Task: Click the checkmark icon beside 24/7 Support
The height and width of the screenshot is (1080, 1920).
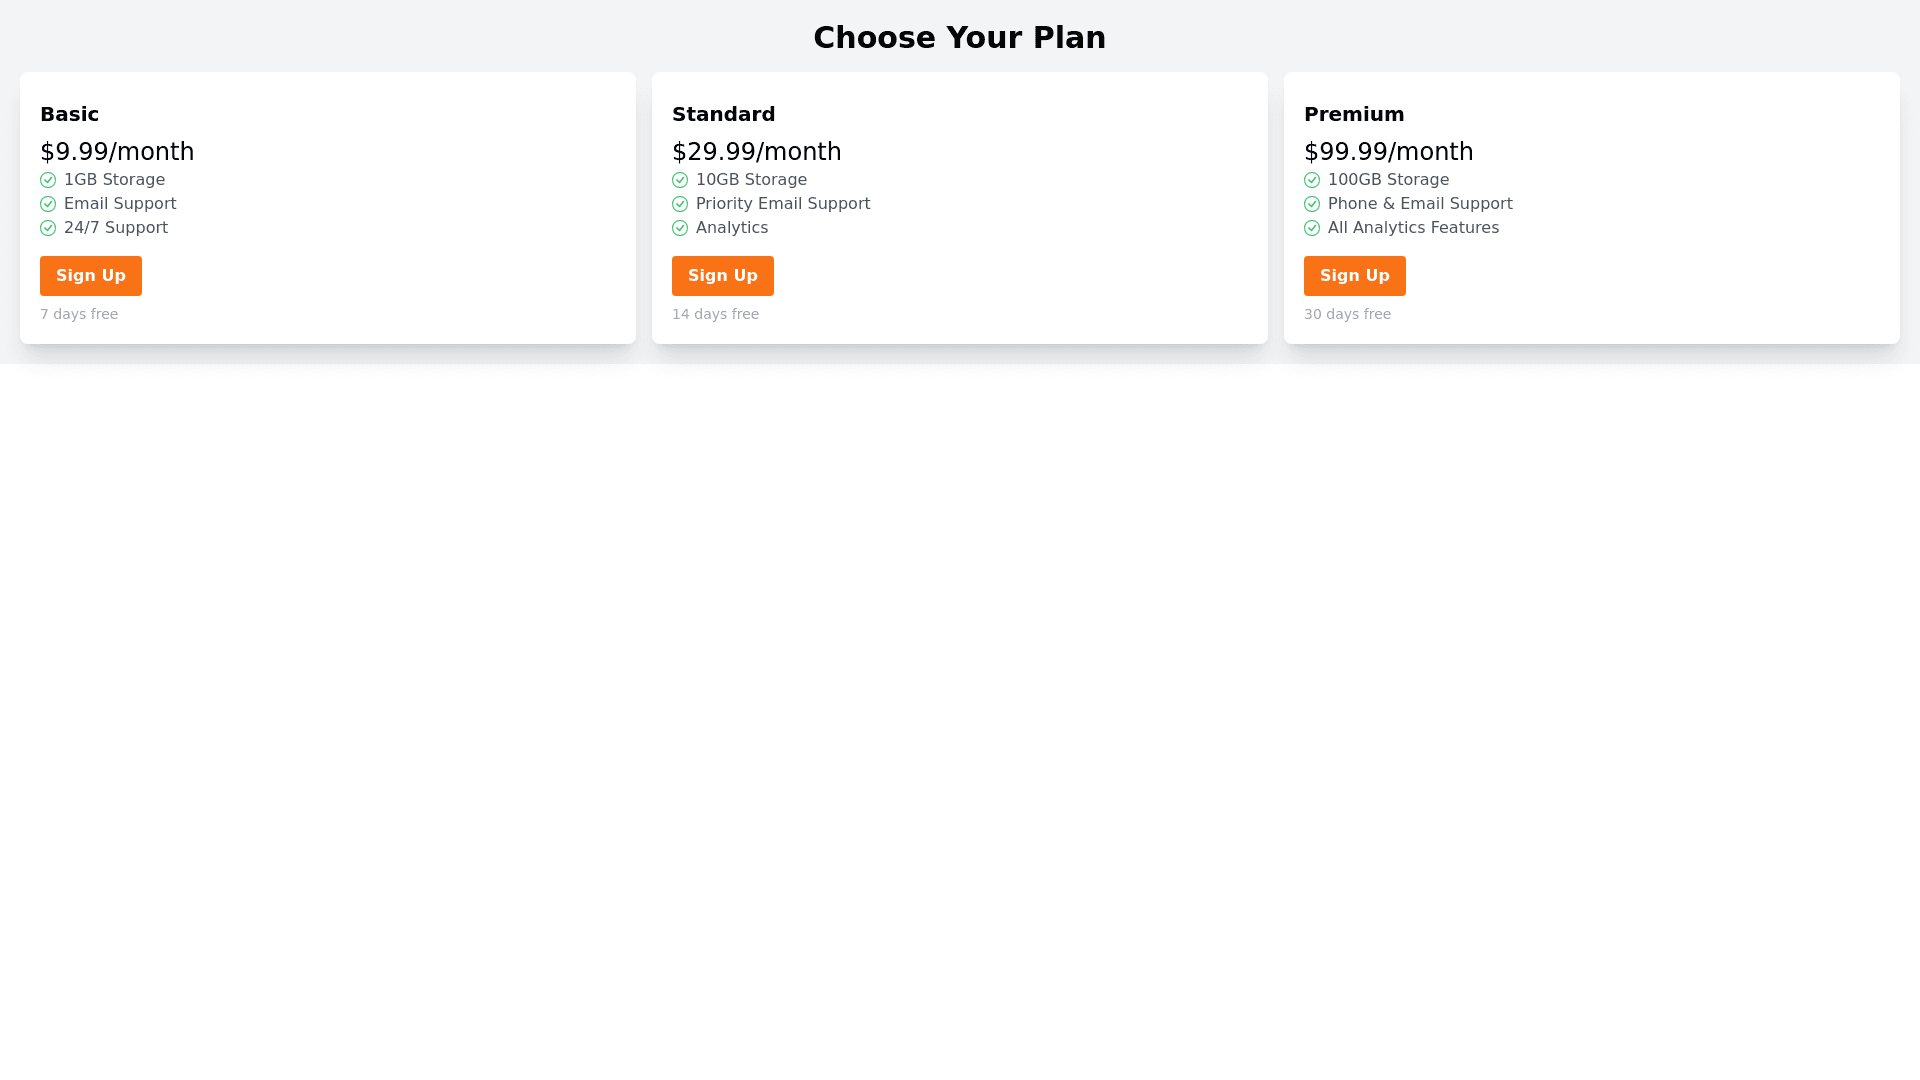Action: 48,228
